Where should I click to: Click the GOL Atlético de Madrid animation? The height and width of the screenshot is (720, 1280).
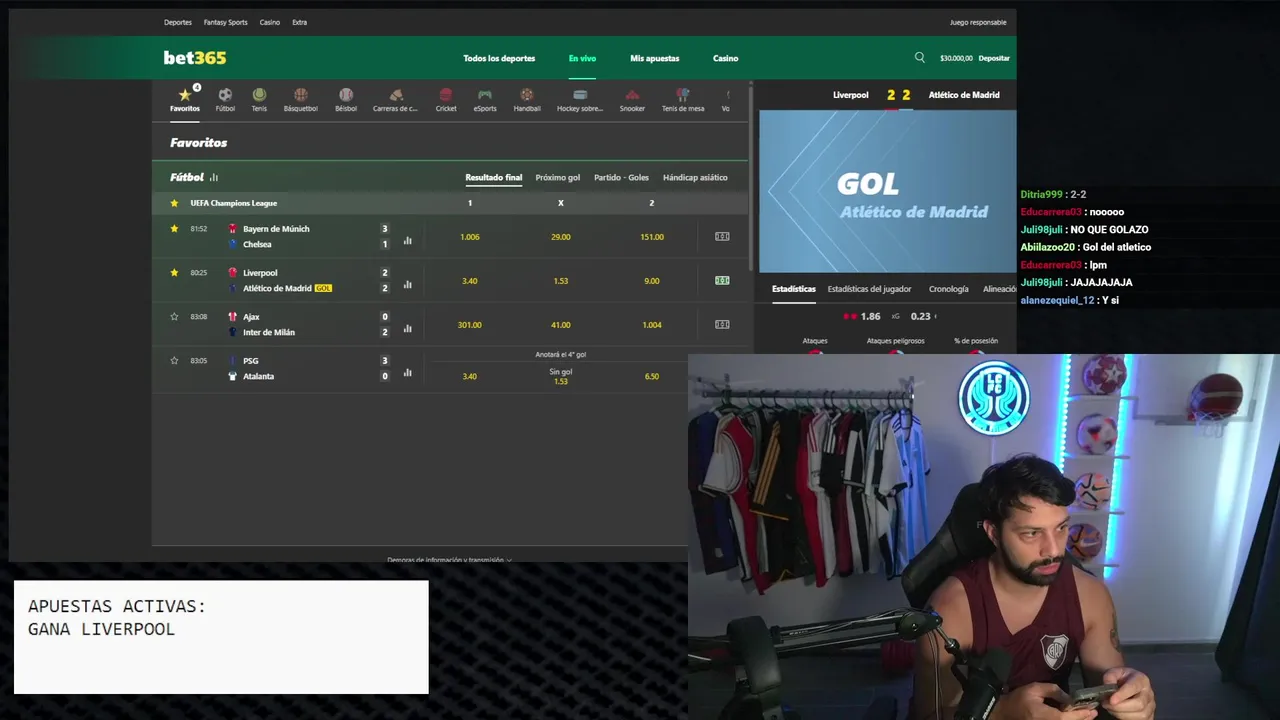(x=887, y=191)
